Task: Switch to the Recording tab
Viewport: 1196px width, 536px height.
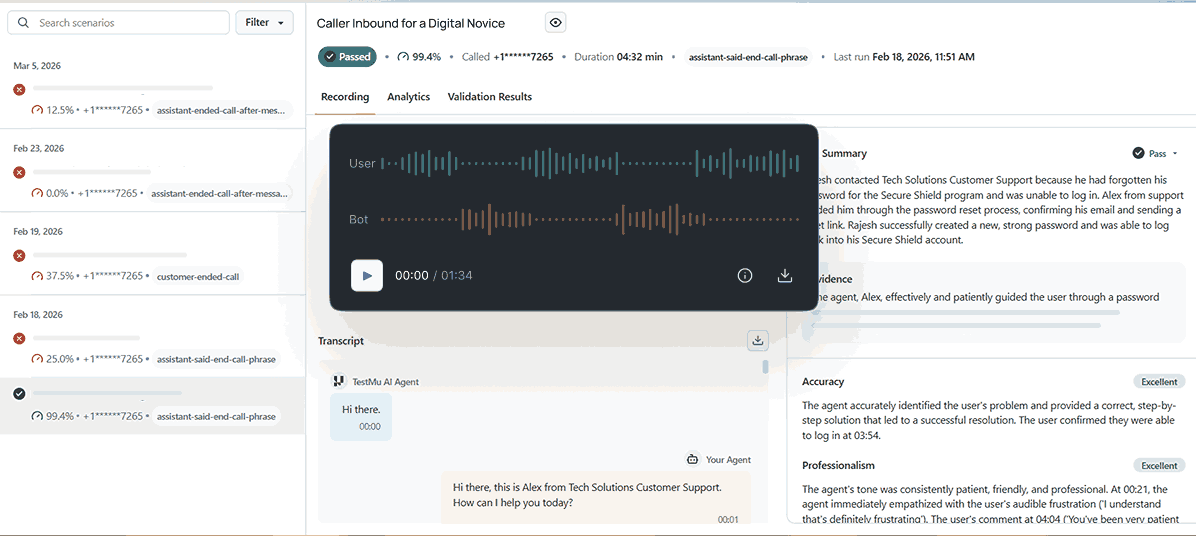Action: [x=345, y=97]
